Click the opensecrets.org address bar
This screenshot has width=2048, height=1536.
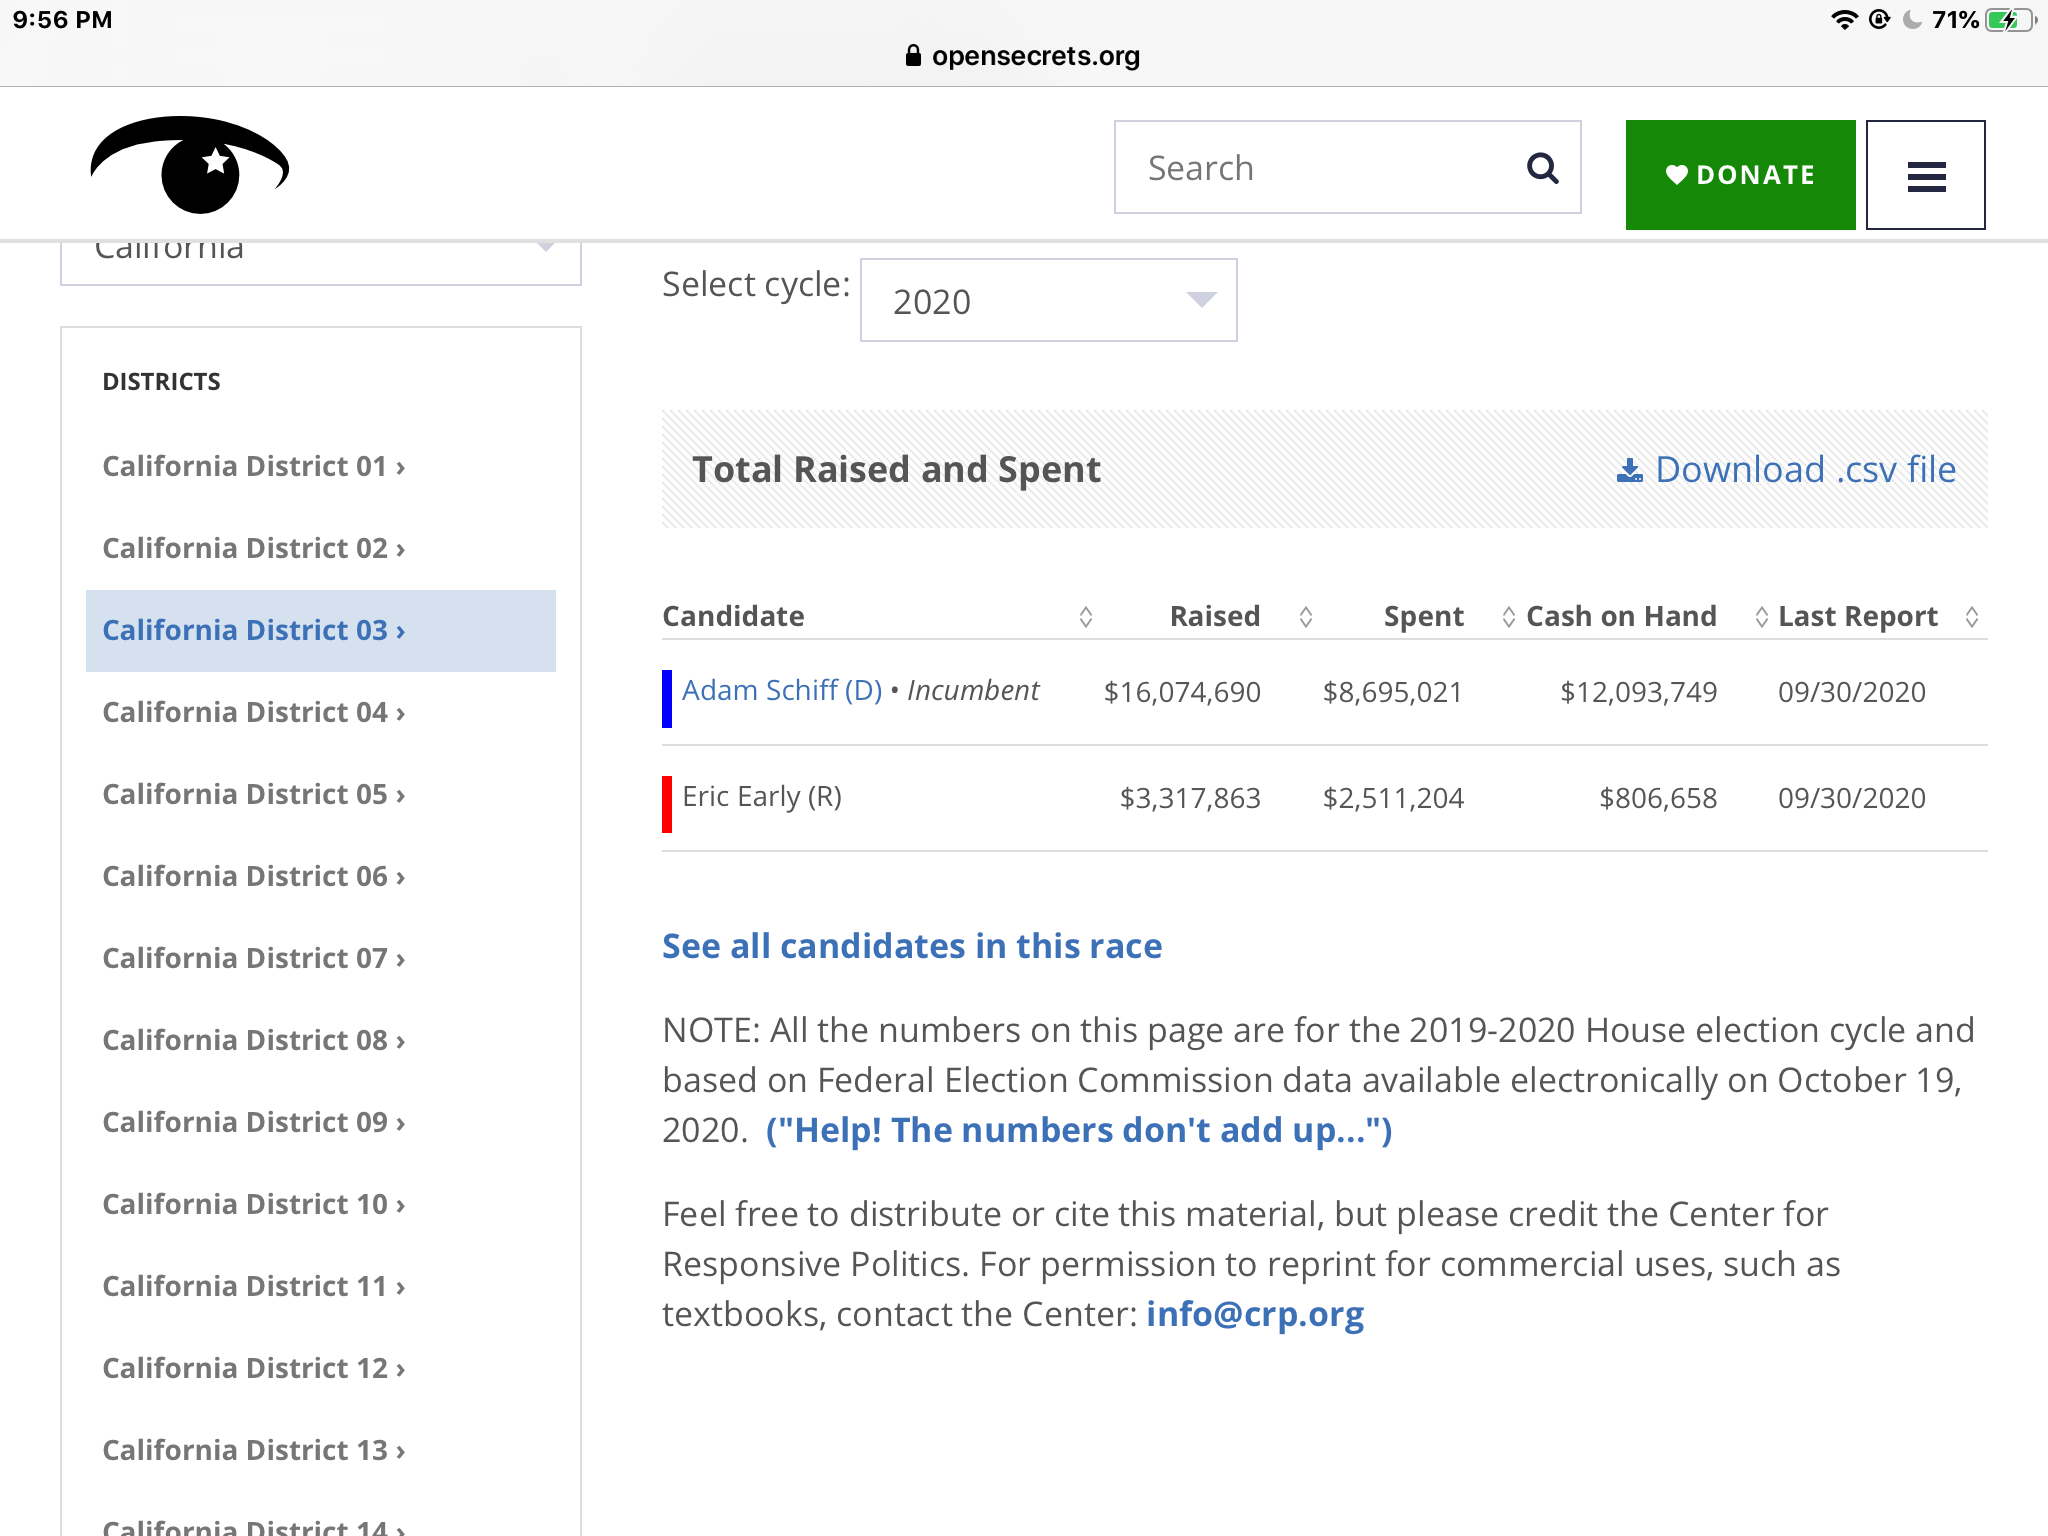(x=1023, y=56)
